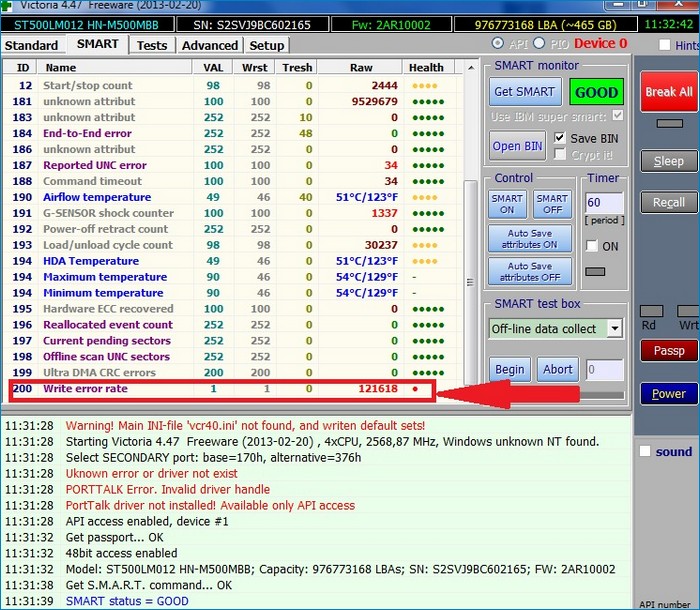
Task: Go to the Setup tab
Action: point(266,45)
